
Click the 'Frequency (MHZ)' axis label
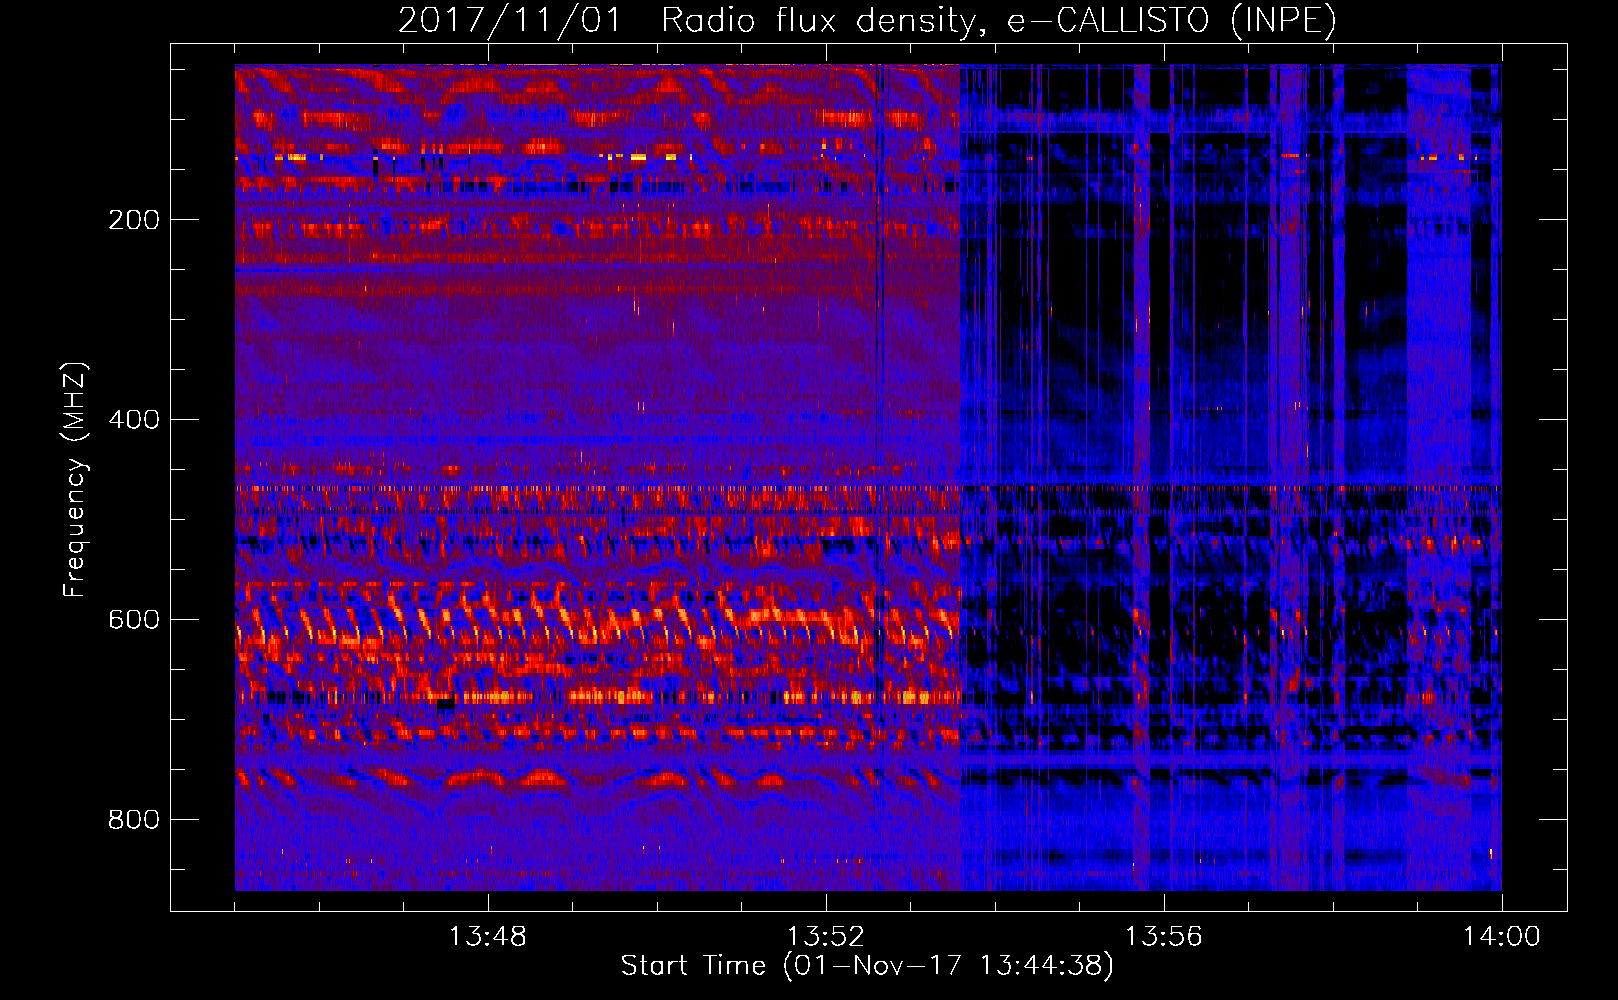[75, 479]
